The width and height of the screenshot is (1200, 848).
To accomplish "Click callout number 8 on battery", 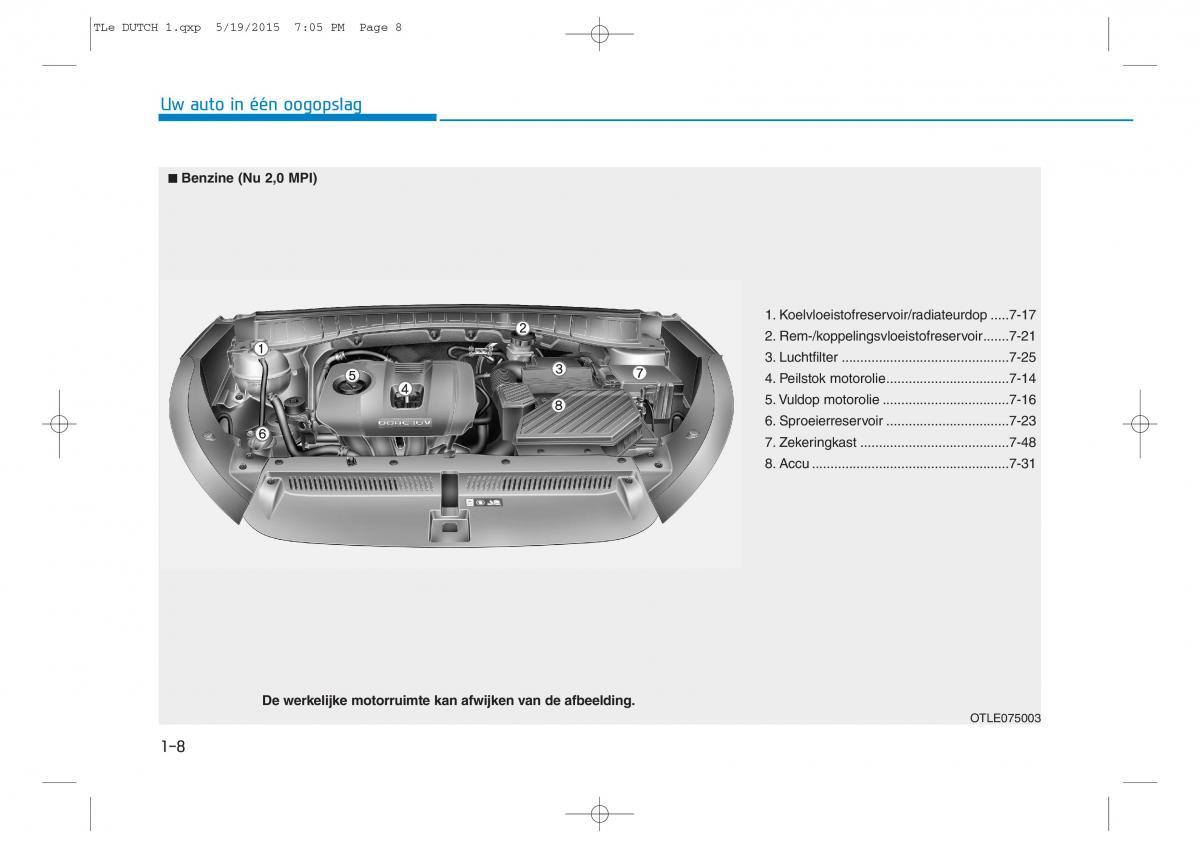I will tap(558, 405).
